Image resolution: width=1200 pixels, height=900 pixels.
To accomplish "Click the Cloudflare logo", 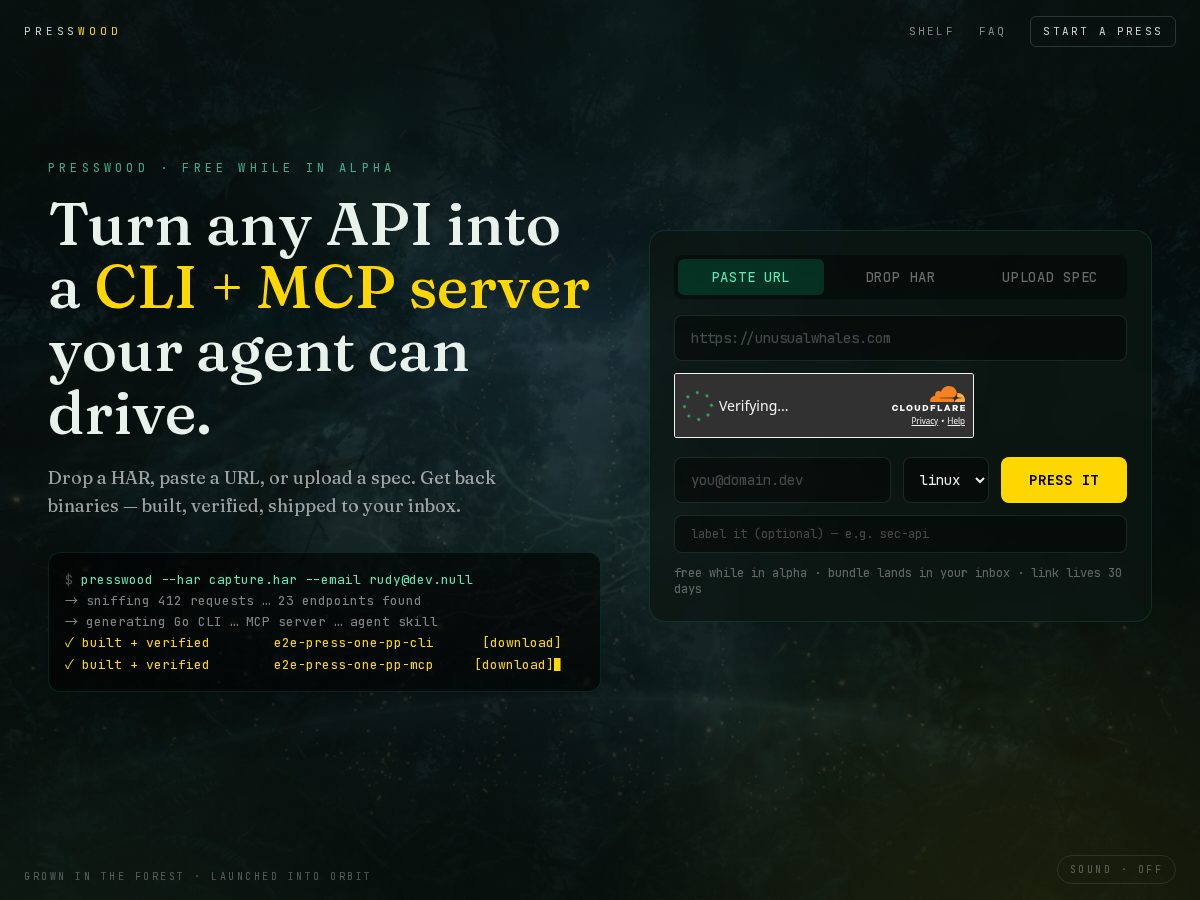I will 929,398.
